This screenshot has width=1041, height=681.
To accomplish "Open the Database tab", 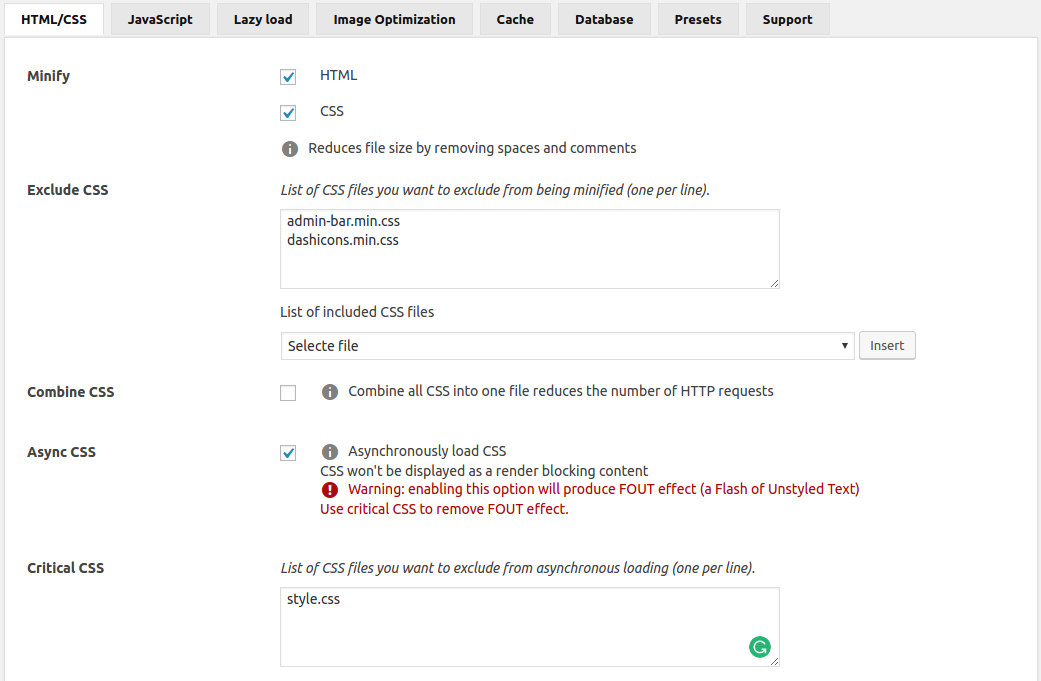I will (x=604, y=19).
